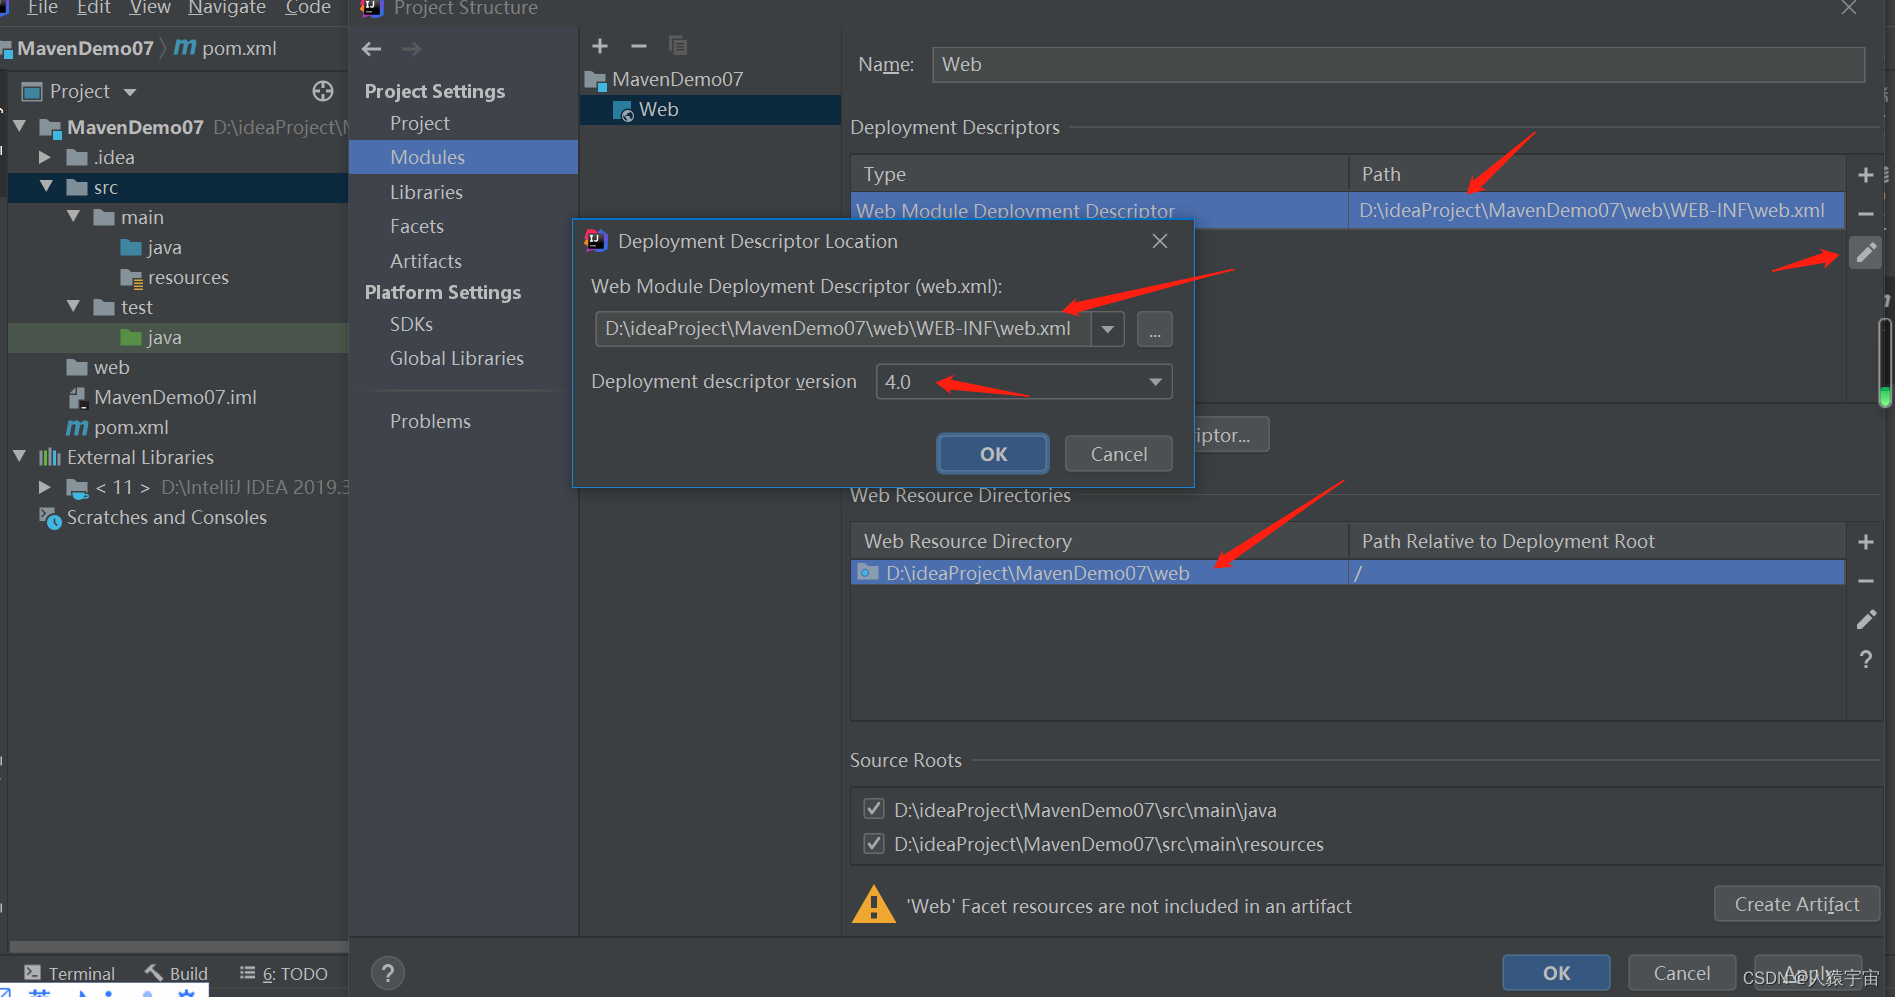Click the module Name field containing Web

tap(1398, 64)
